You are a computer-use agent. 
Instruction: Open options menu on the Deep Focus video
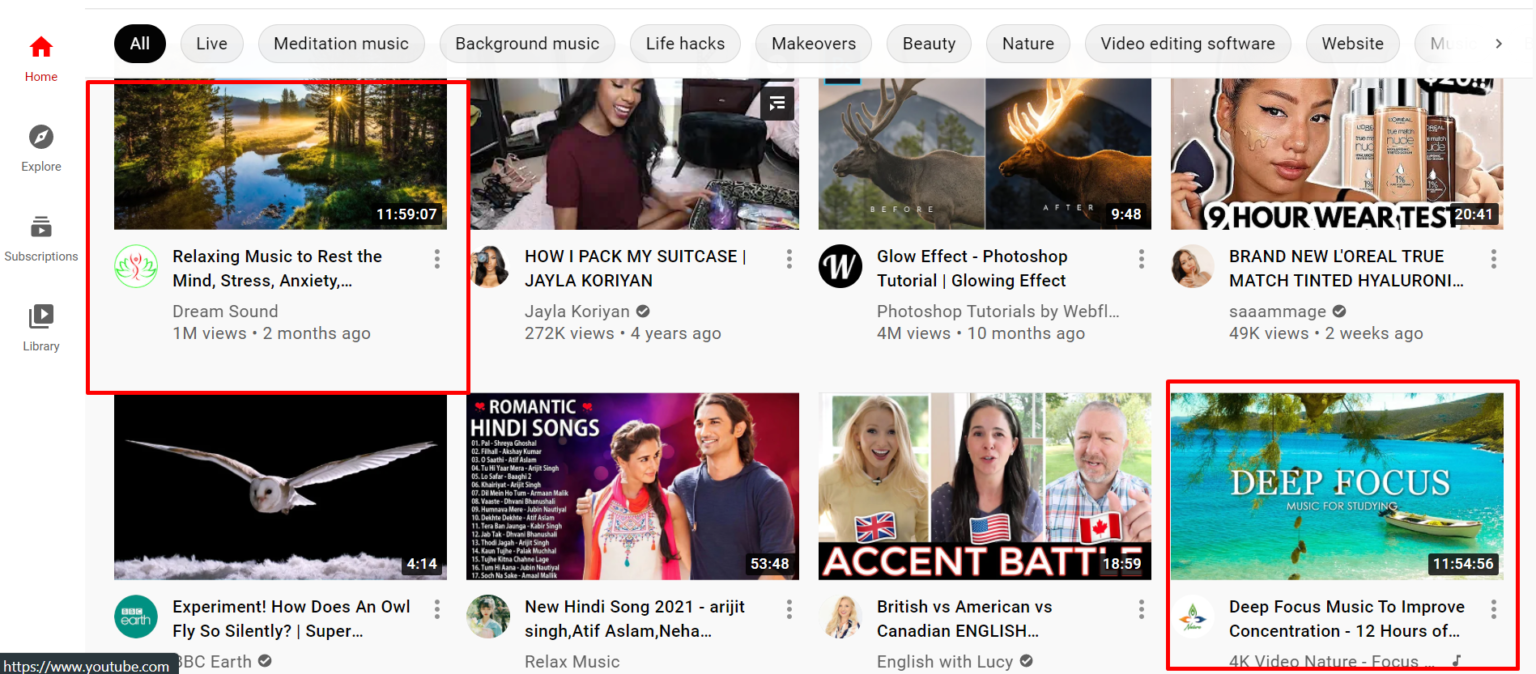tap(1493, 609)
